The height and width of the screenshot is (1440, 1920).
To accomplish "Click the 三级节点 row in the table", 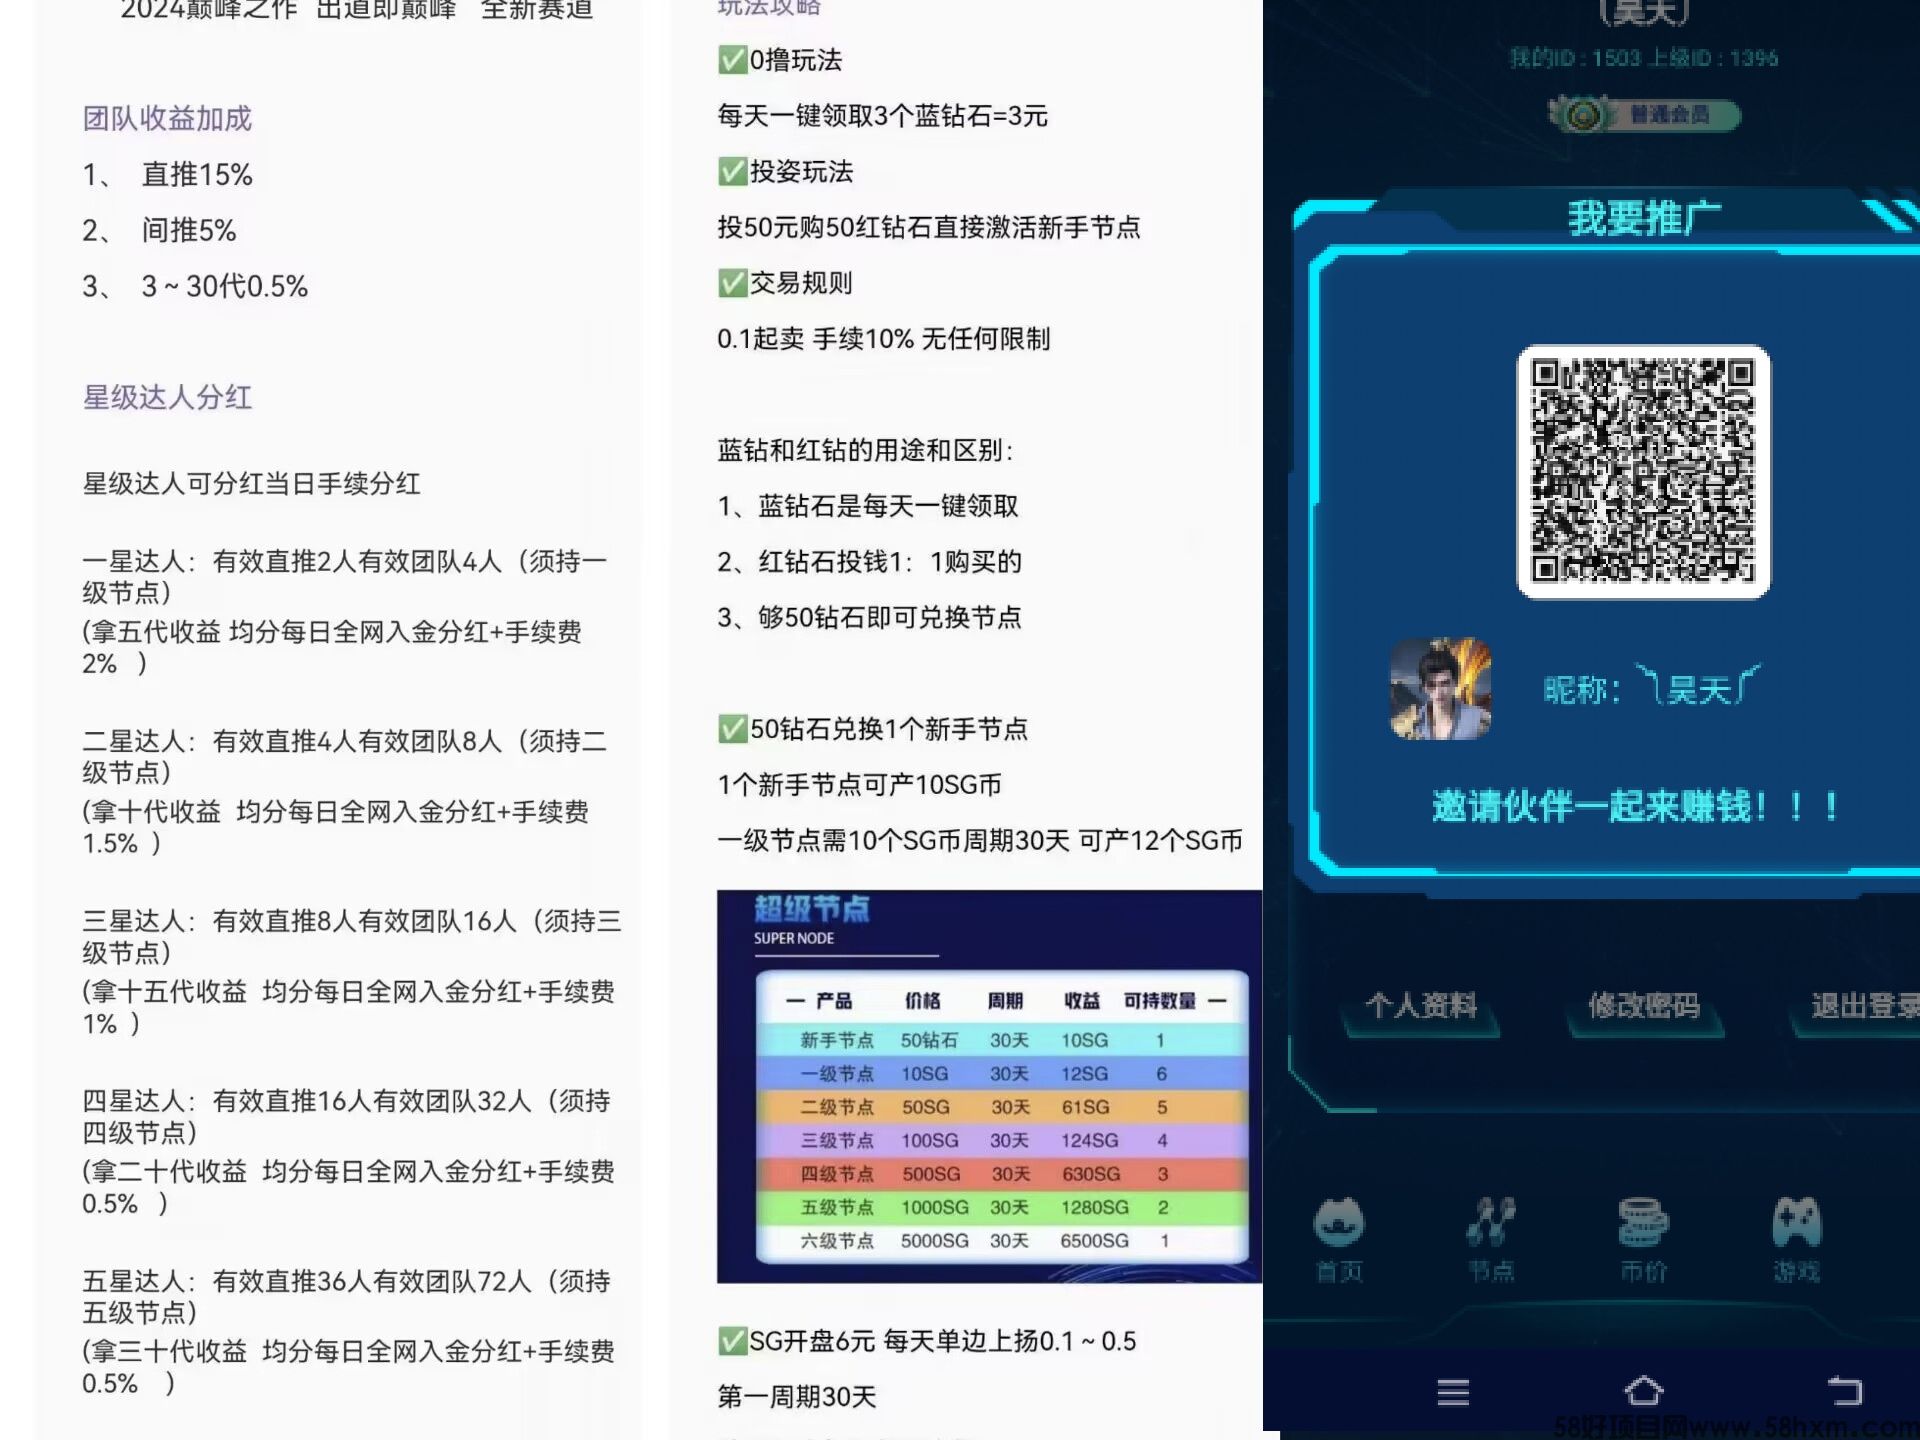I will click(x=1003, y=1140).
